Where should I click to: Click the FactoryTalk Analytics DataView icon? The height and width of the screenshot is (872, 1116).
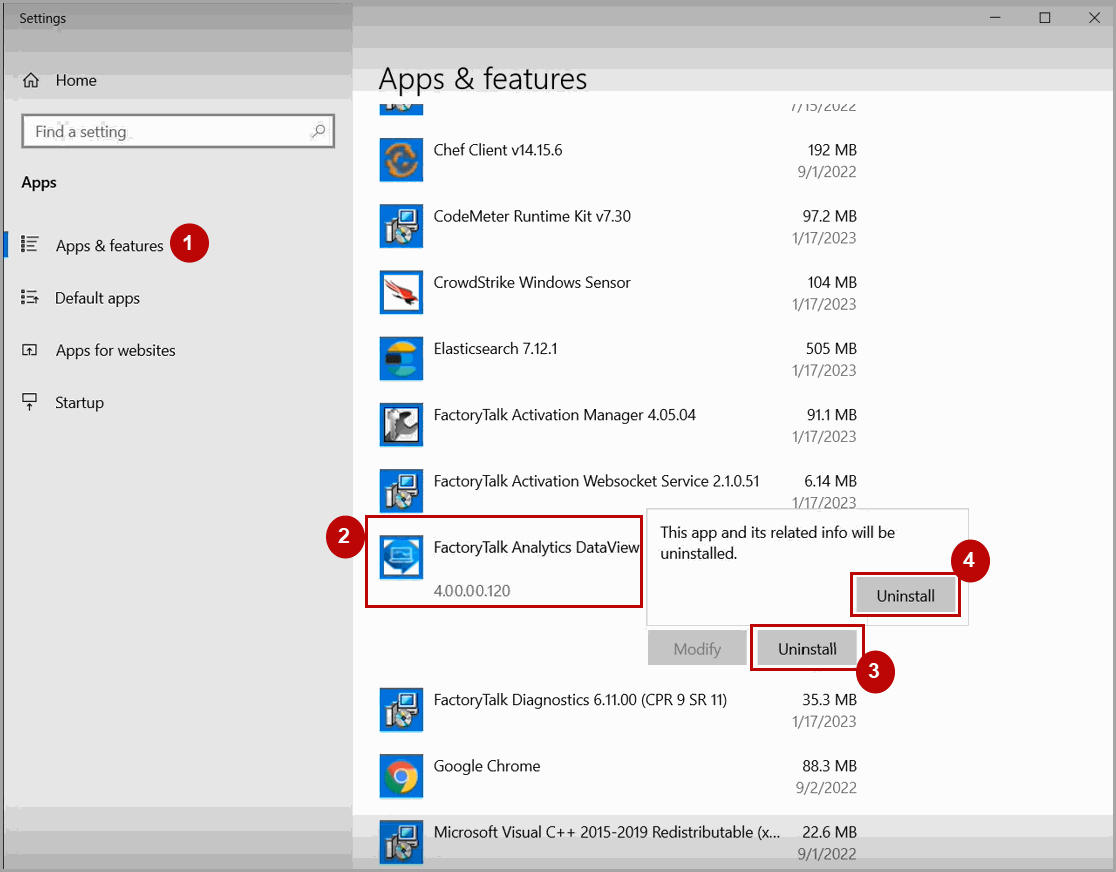[401, 557]
